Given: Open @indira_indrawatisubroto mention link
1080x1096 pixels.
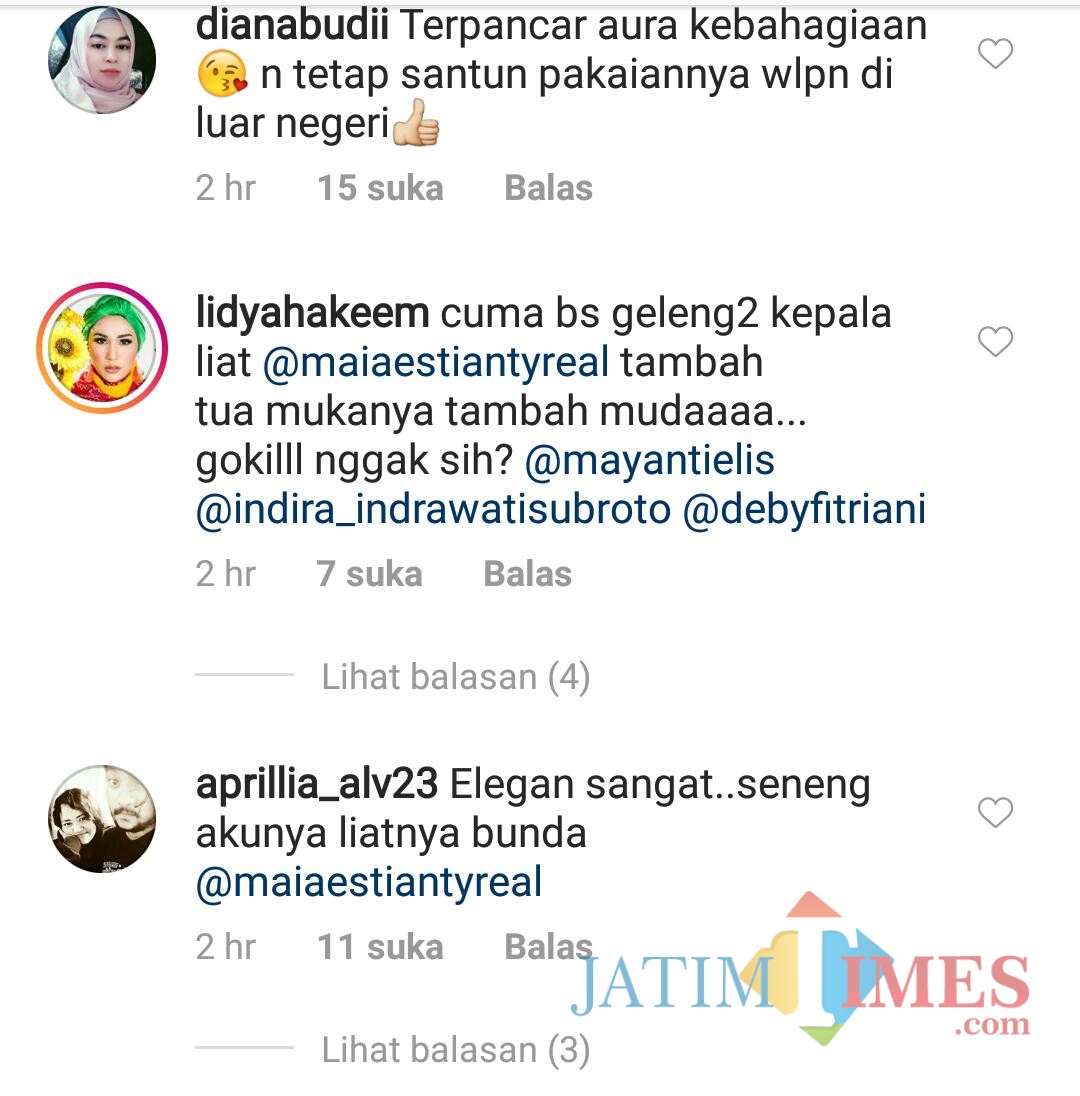Looking at the screenshot, I should pyautogui.click(x=433, y=510).
